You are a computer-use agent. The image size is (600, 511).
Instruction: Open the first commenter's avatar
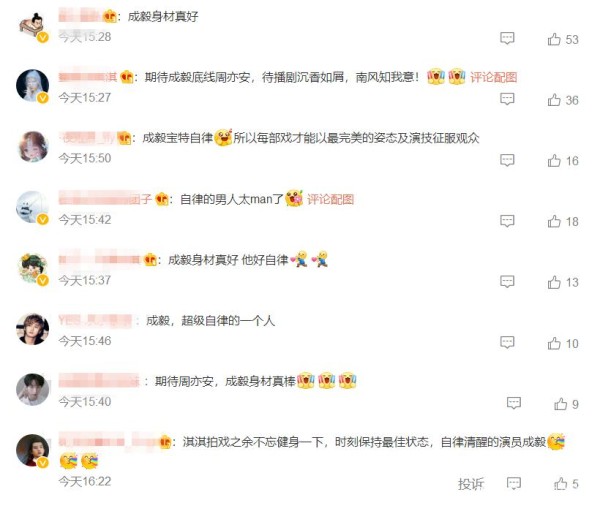pos(33,26)
